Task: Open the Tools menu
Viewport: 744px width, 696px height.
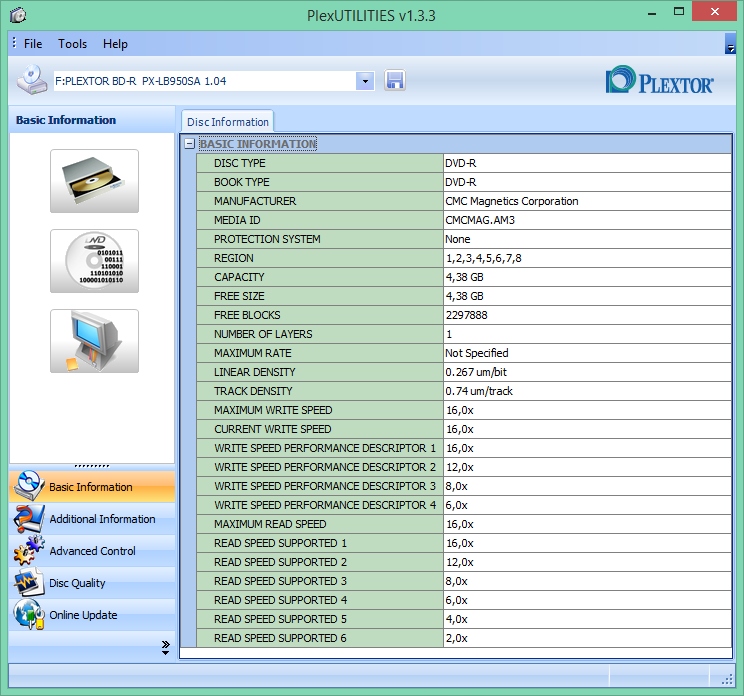Action: tap(72, 44)
